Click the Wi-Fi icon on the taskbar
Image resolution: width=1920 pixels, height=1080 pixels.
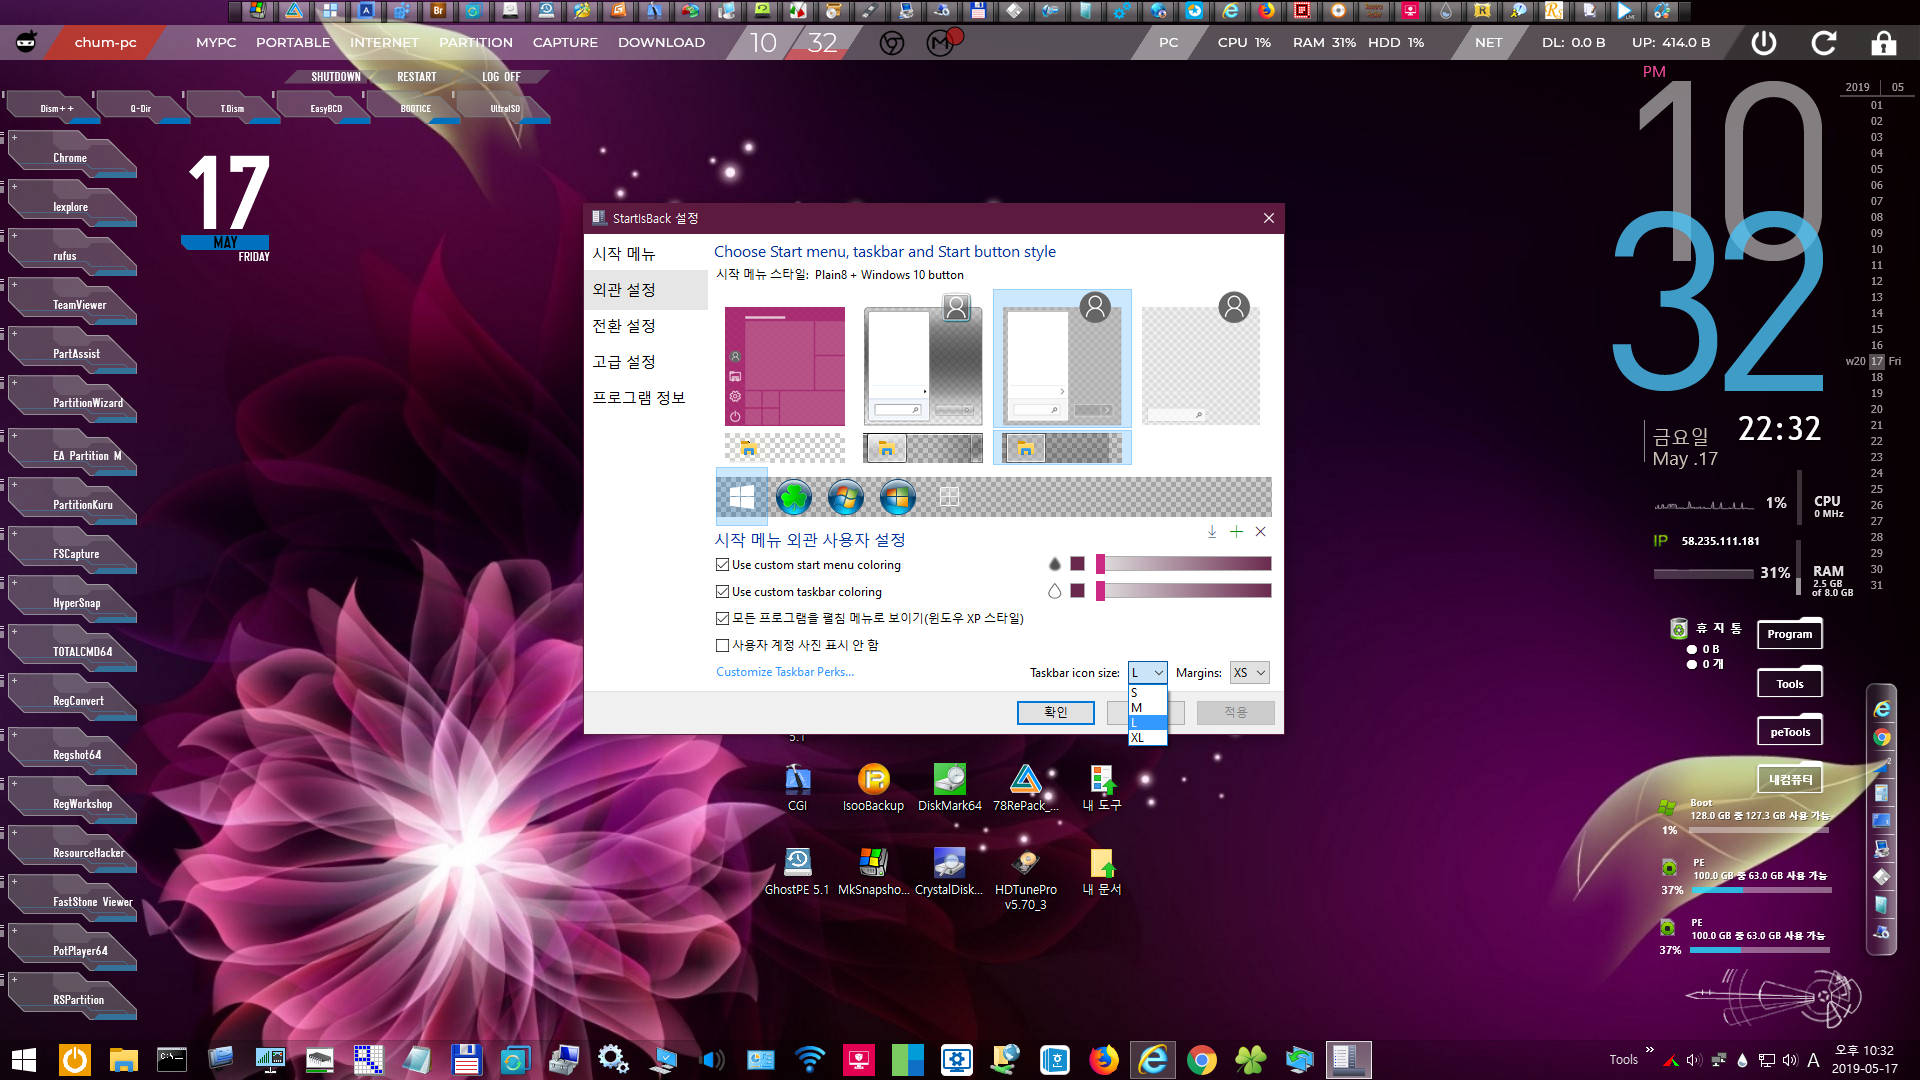(x=809, y=1060)
